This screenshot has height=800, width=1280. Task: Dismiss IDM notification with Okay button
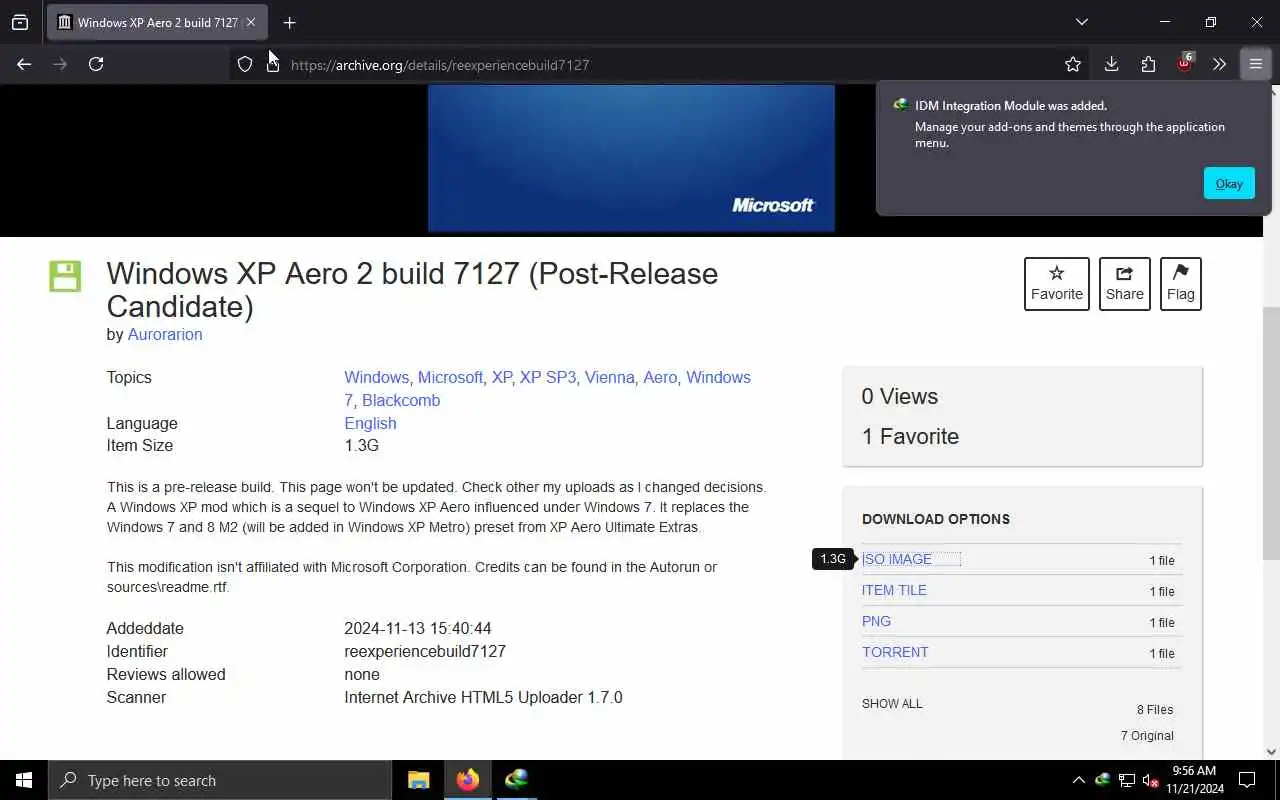coord(1229,183)
